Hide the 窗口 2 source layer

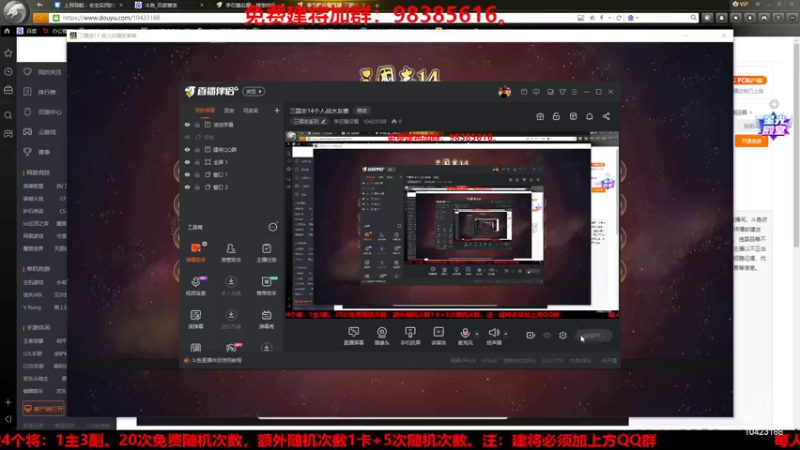click(x=187, y=187)
